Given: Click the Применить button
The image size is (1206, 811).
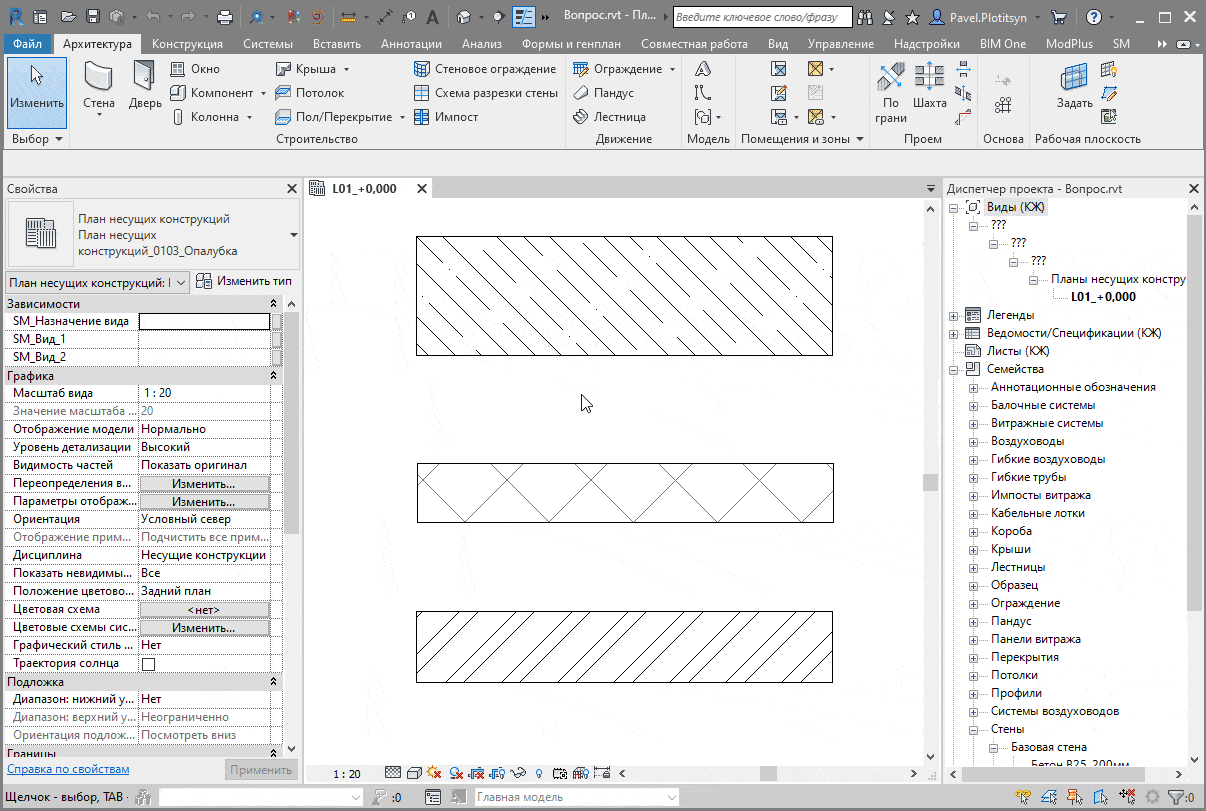Looking at the screenshot, I should coord(261,770).
